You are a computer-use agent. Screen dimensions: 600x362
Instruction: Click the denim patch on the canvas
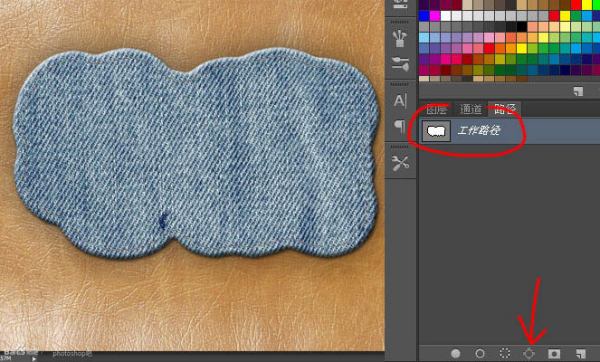pyautogui.click(x=196, y=153)
